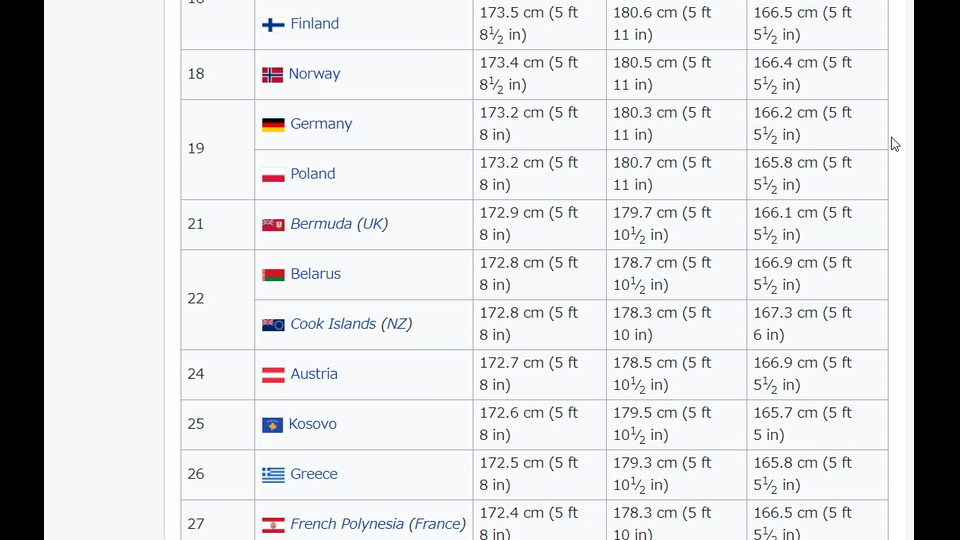Click the Austria flag icon
Viewport: 960px width, 540px height.
273,375
